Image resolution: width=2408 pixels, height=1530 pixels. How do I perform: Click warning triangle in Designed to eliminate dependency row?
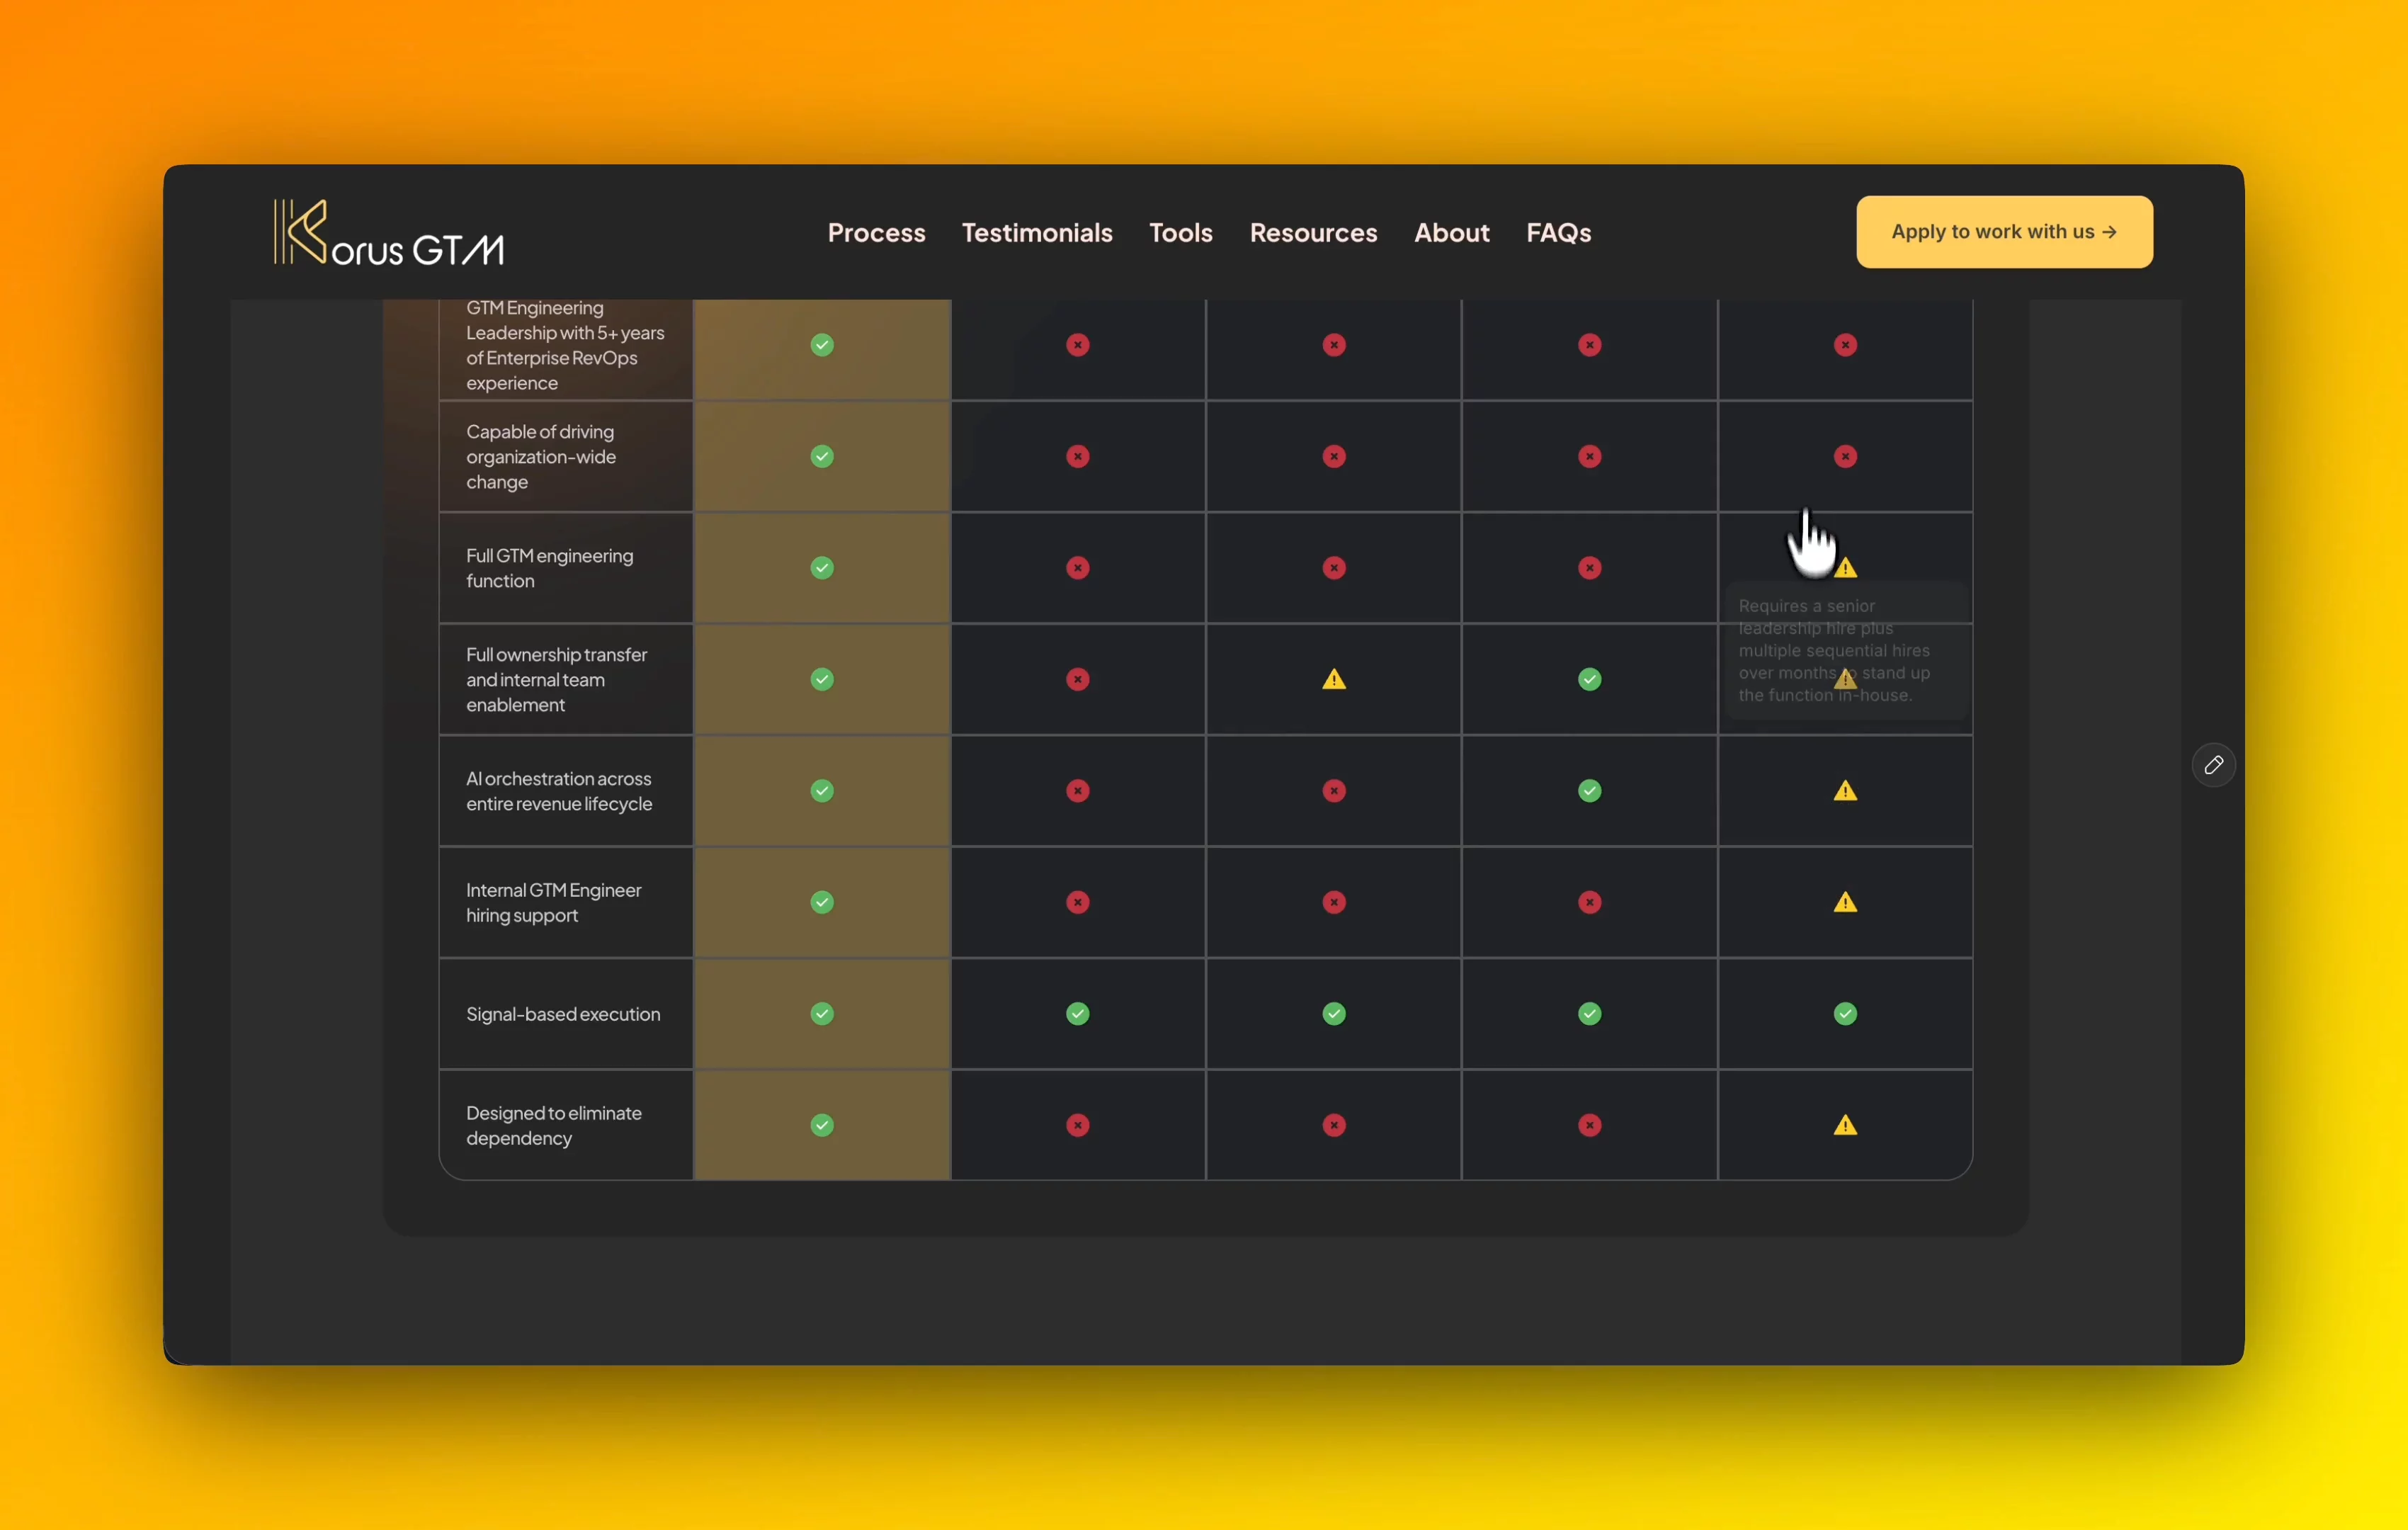click(1846, 1126)
